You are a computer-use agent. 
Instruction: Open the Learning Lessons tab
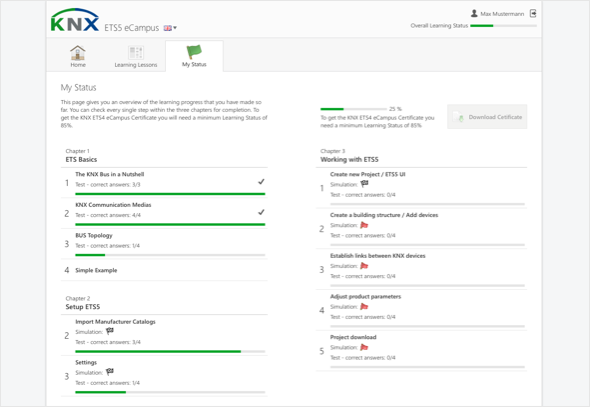point(136,56)
